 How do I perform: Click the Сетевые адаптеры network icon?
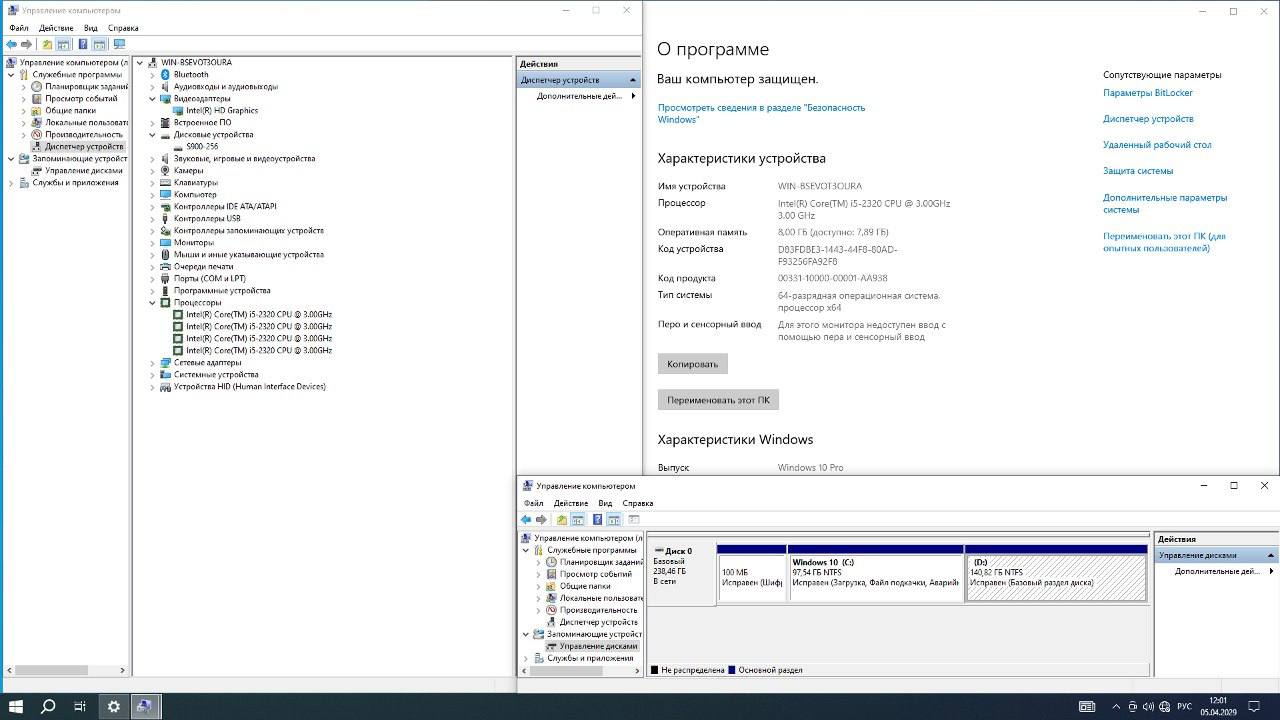pyautogui.click(x=166, y=363)
